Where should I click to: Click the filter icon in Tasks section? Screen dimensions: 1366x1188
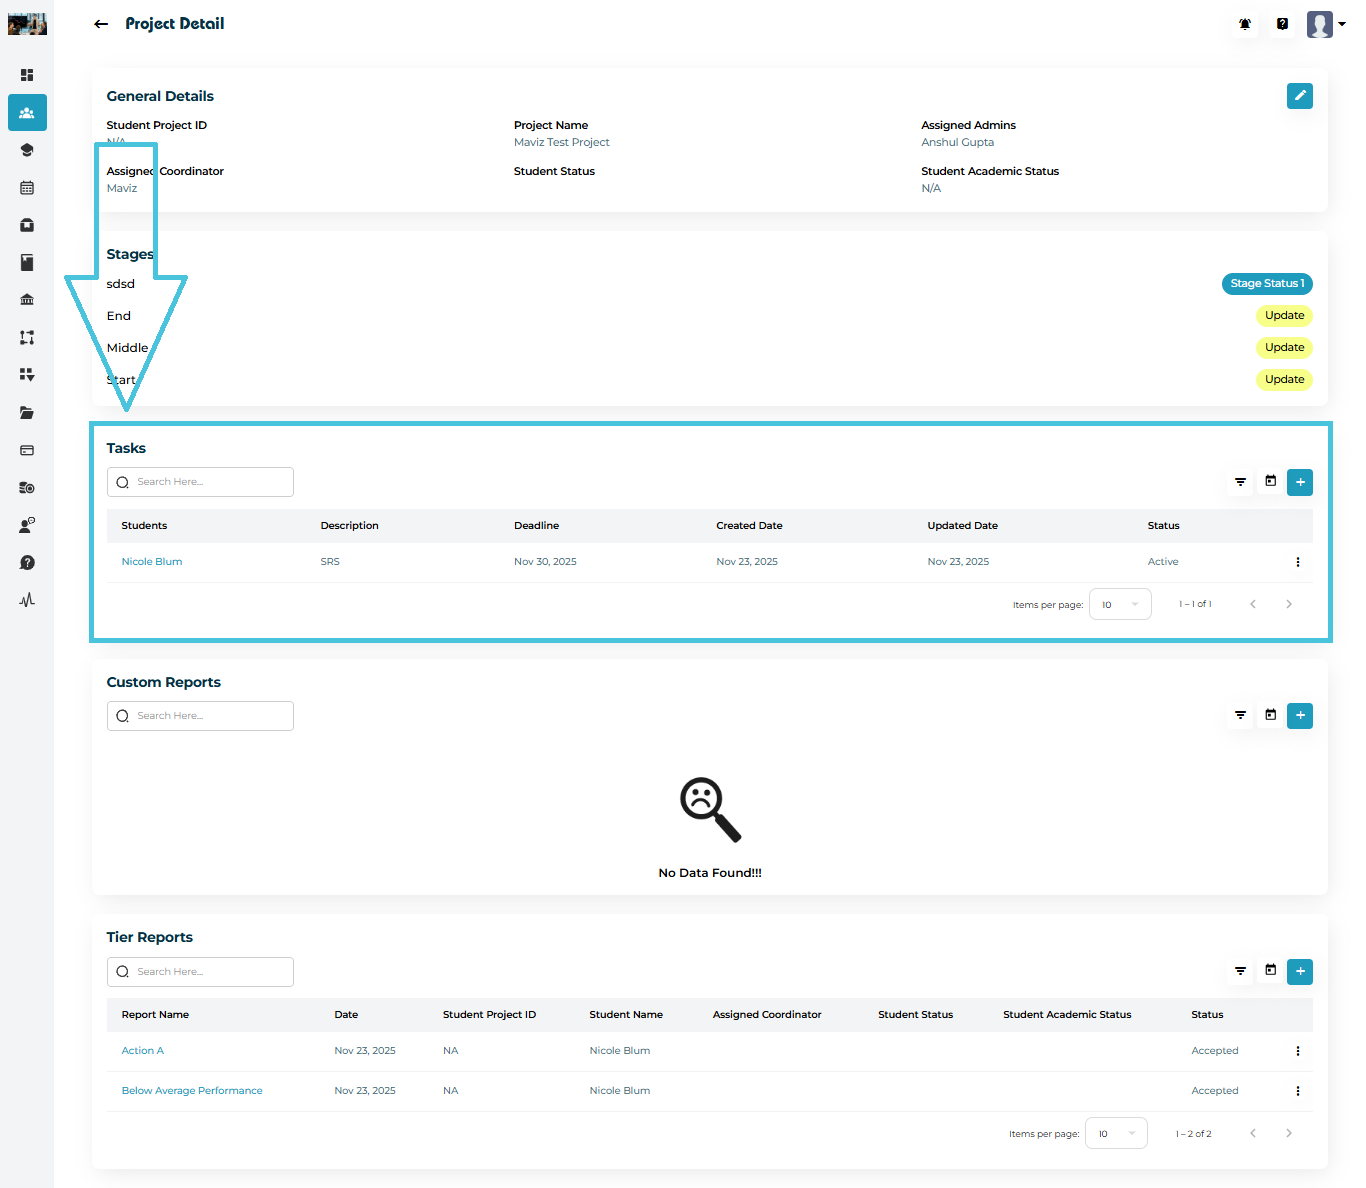1240,482
